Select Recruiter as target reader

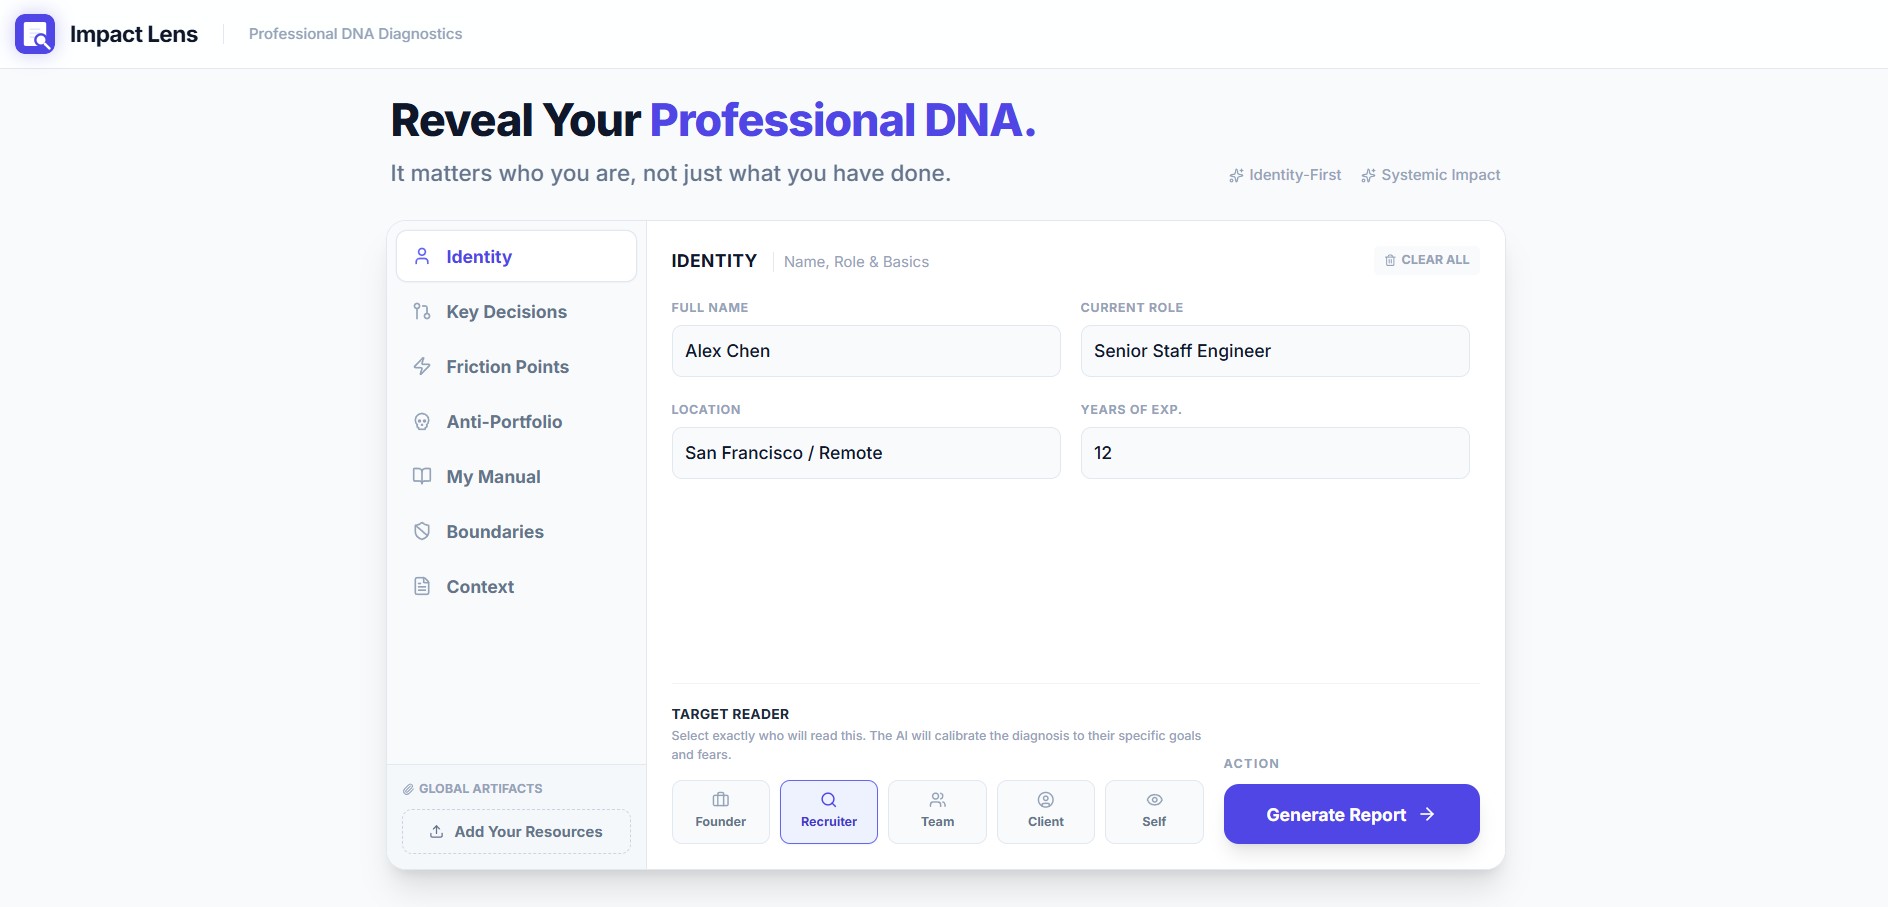click(829, 811)
